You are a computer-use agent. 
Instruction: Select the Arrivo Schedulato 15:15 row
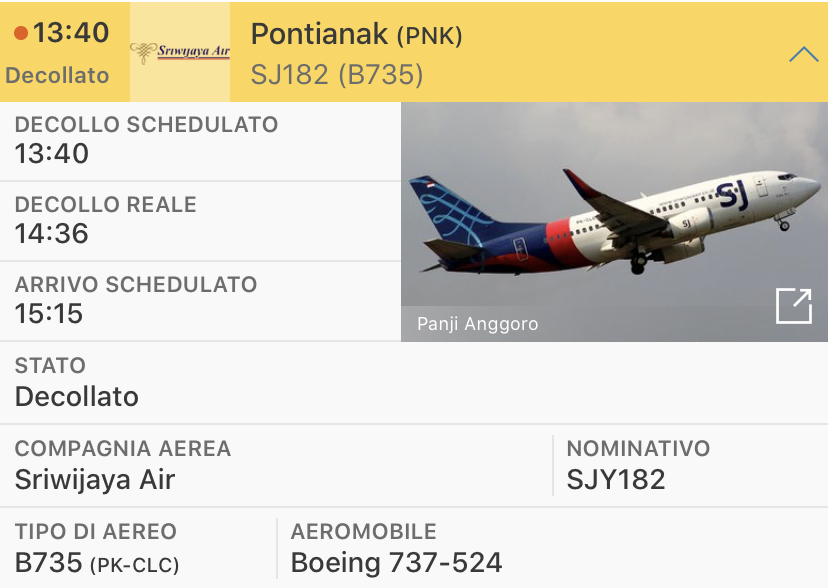[x=200, y=301]
